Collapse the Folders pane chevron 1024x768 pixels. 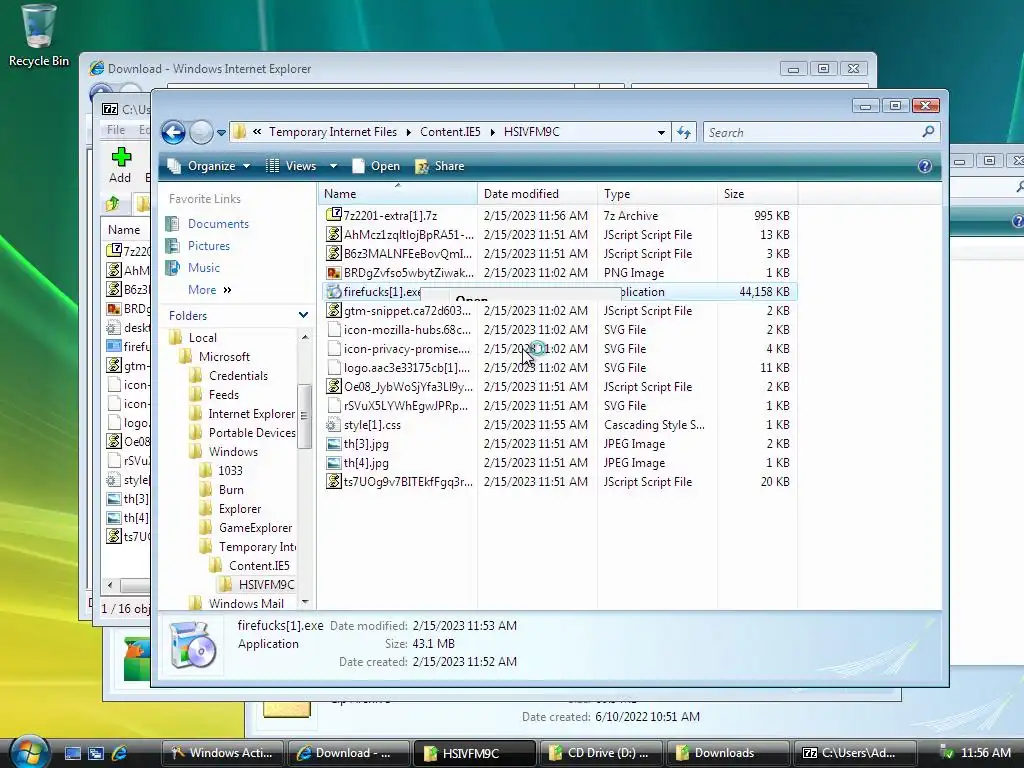point(303,315)
